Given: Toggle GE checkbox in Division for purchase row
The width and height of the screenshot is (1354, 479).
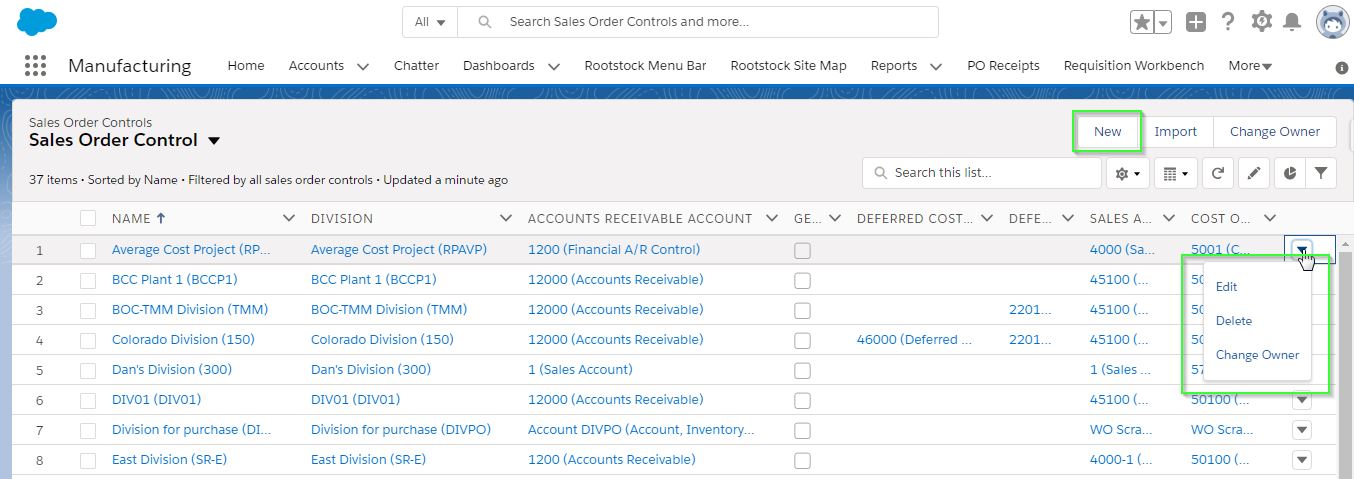Looking at the screenshot, I should (x=802, y=431).
